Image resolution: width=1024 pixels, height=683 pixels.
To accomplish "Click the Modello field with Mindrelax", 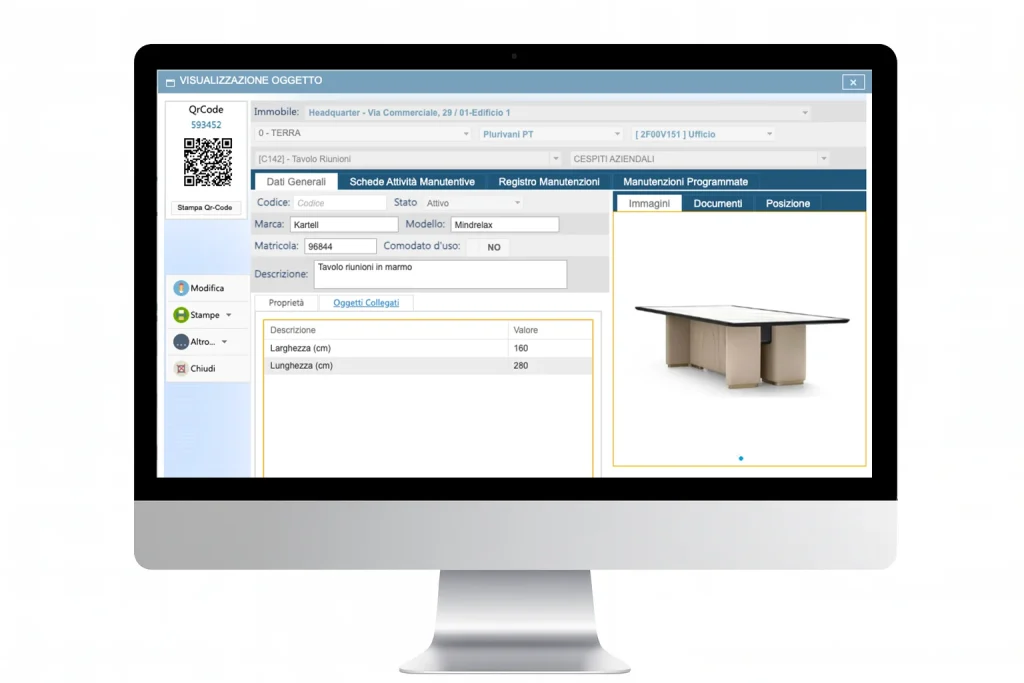I will [x=505, y=225].
